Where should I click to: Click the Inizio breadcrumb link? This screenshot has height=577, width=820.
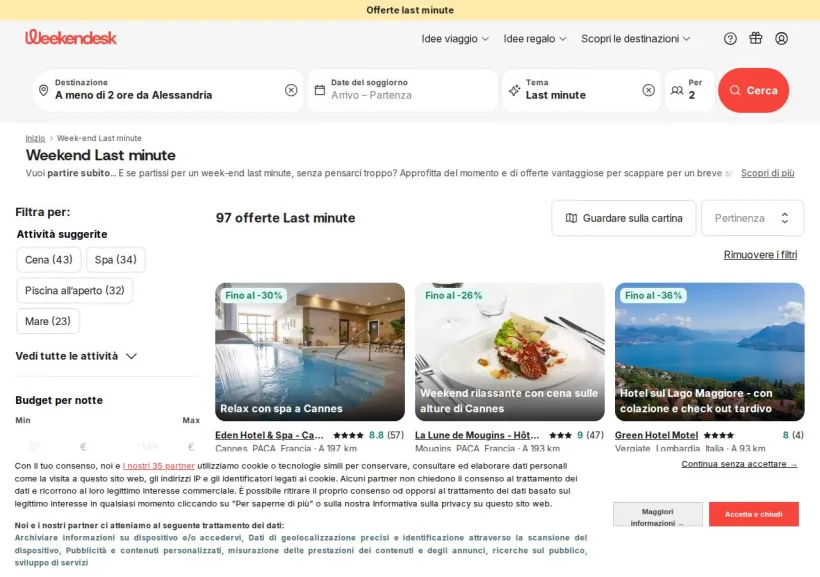(35, 138)
